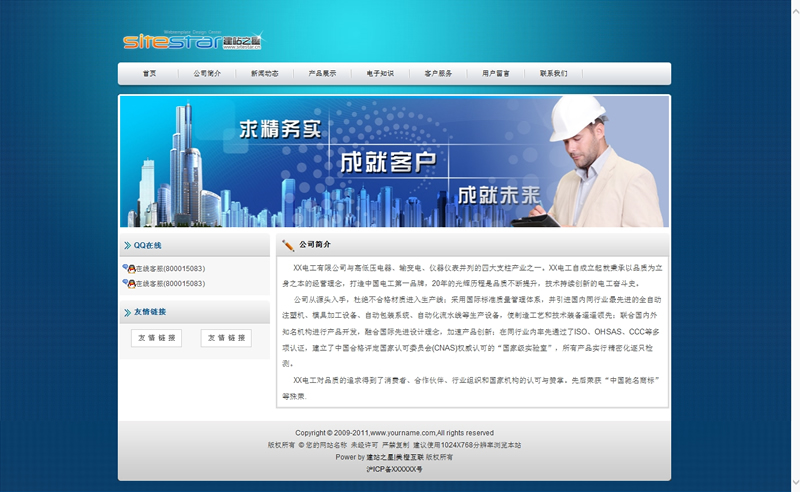Open the 首页 navigation item
Image resolution: width=800 pixels, height=492 pixels.
[149, 74]
